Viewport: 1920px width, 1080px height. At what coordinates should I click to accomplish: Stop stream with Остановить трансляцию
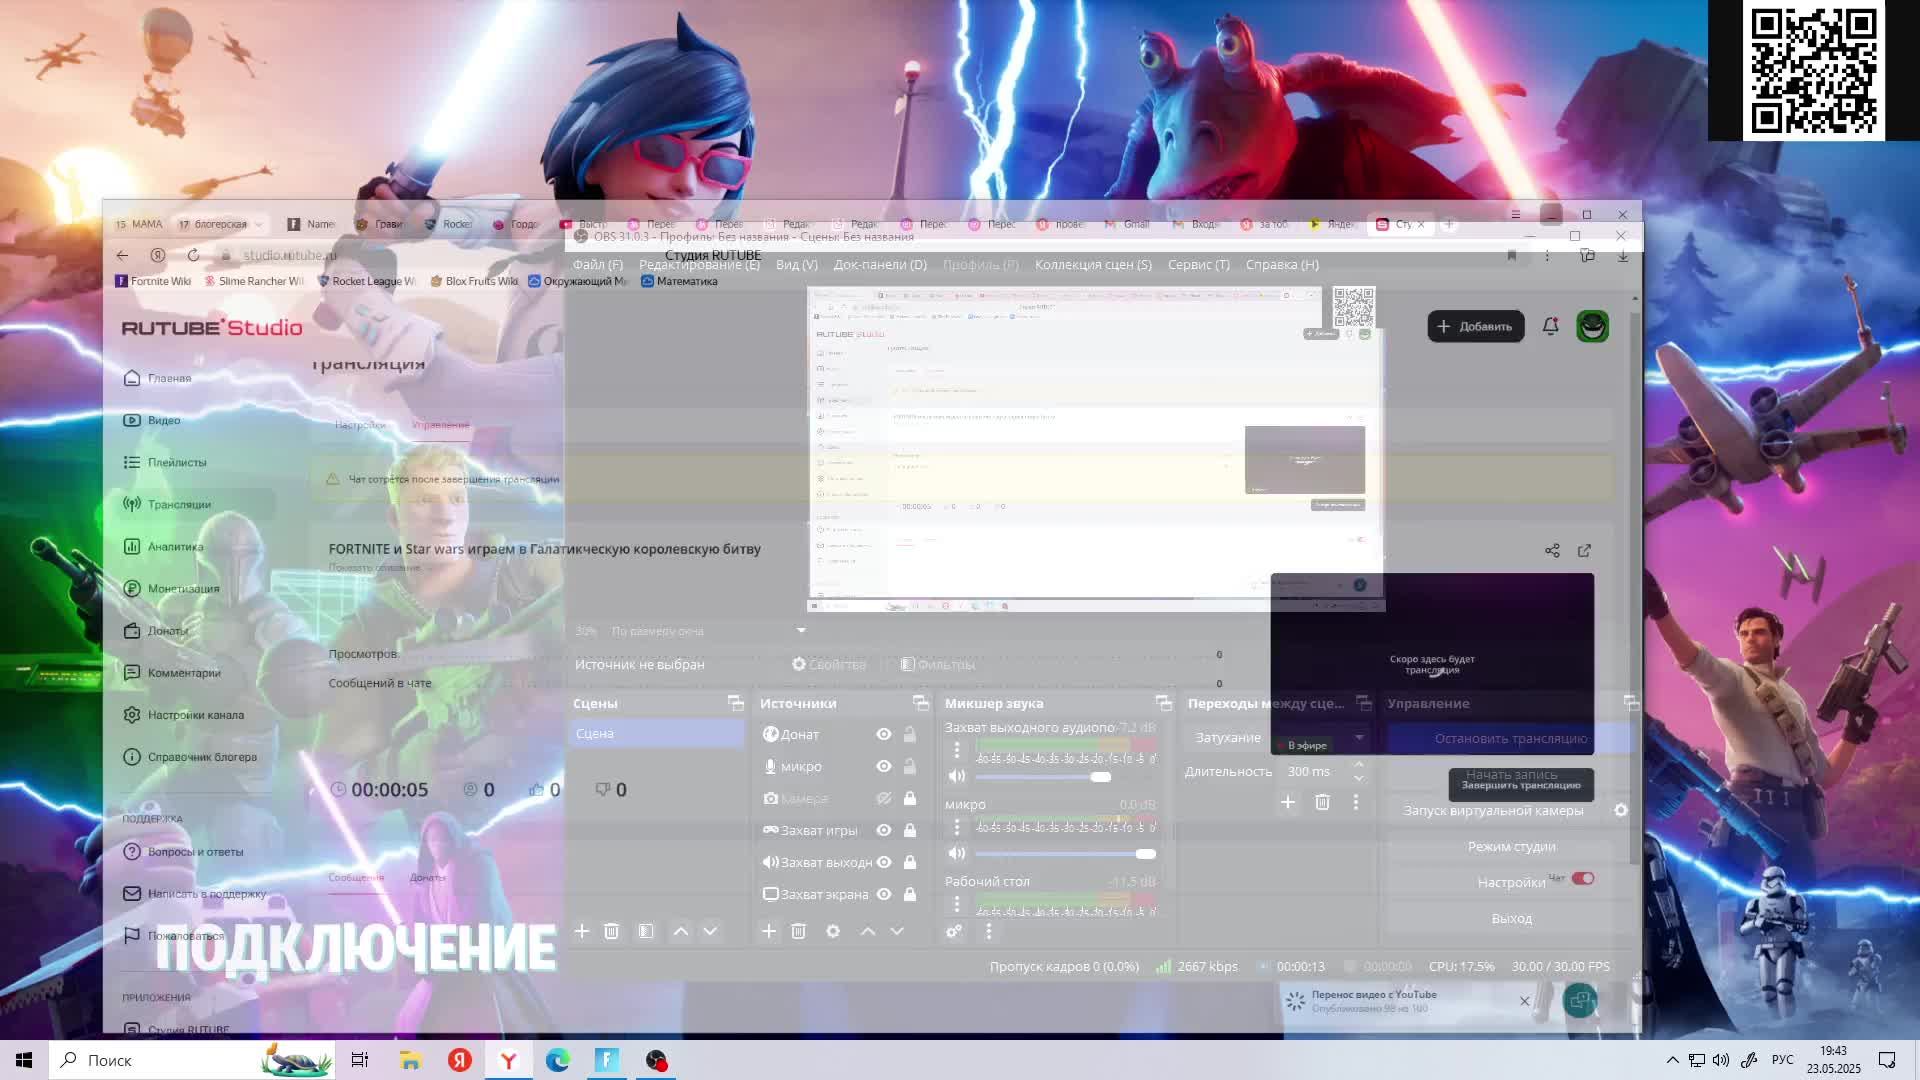(1510, 738)
